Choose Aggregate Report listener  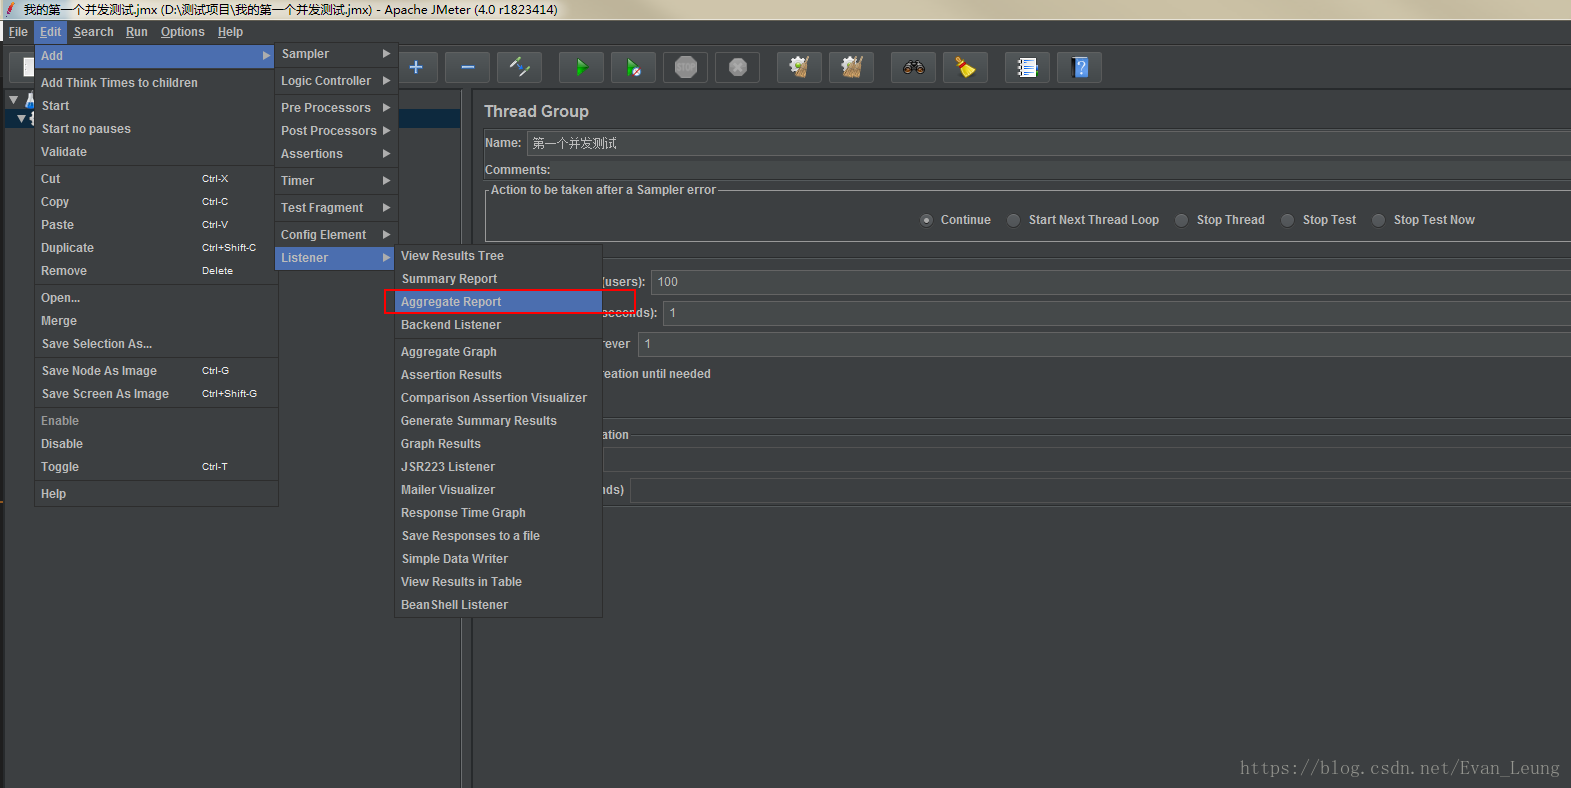pos(498,302)
